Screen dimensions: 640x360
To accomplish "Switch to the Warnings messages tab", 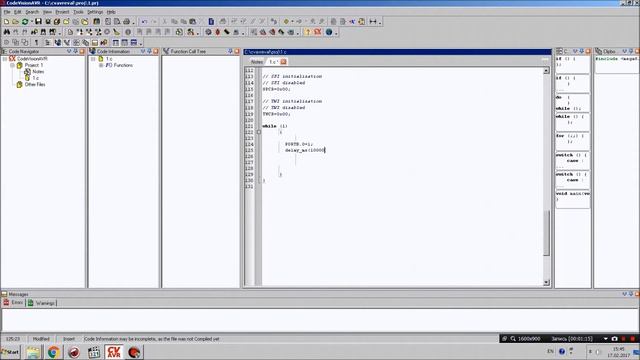I will [x=42, y=303].
